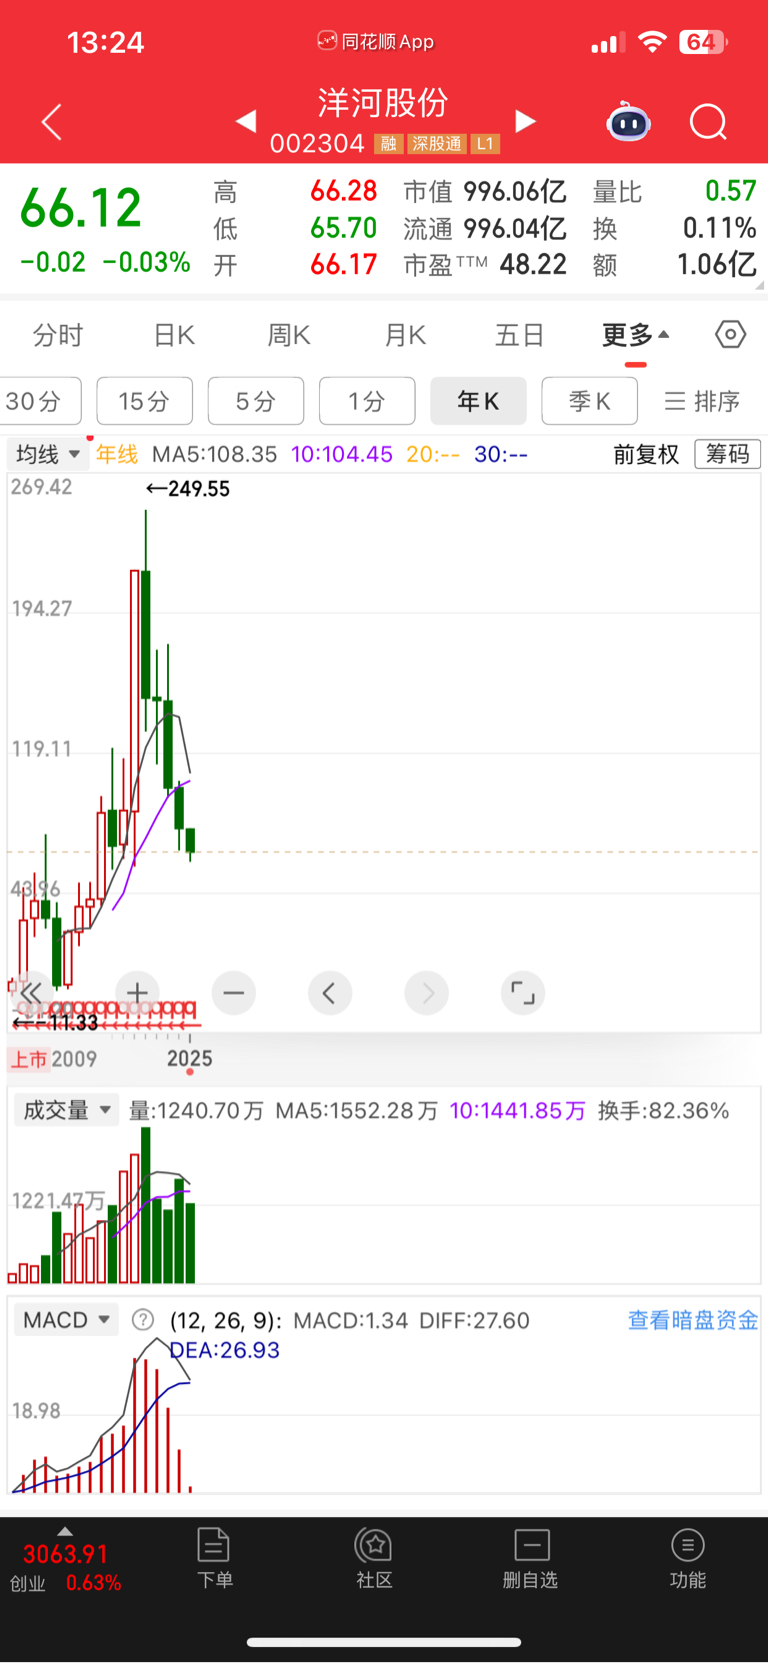Open the search magnifier icon
The width and height of the screenshot is (768, 1663).
pyautogui.click(x=708, y=122)
